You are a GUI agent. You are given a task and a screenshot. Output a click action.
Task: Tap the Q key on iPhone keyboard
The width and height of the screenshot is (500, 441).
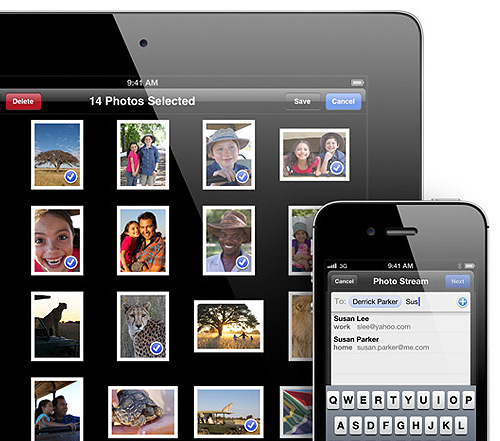(x=333, y=399)
